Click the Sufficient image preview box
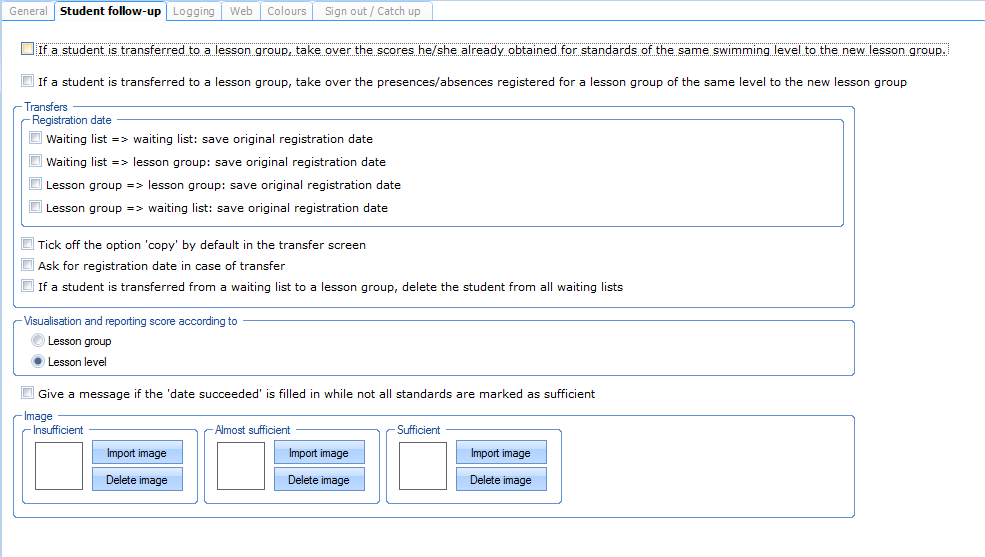The height and width of the screenshot is (557, 985). (422, 466)
